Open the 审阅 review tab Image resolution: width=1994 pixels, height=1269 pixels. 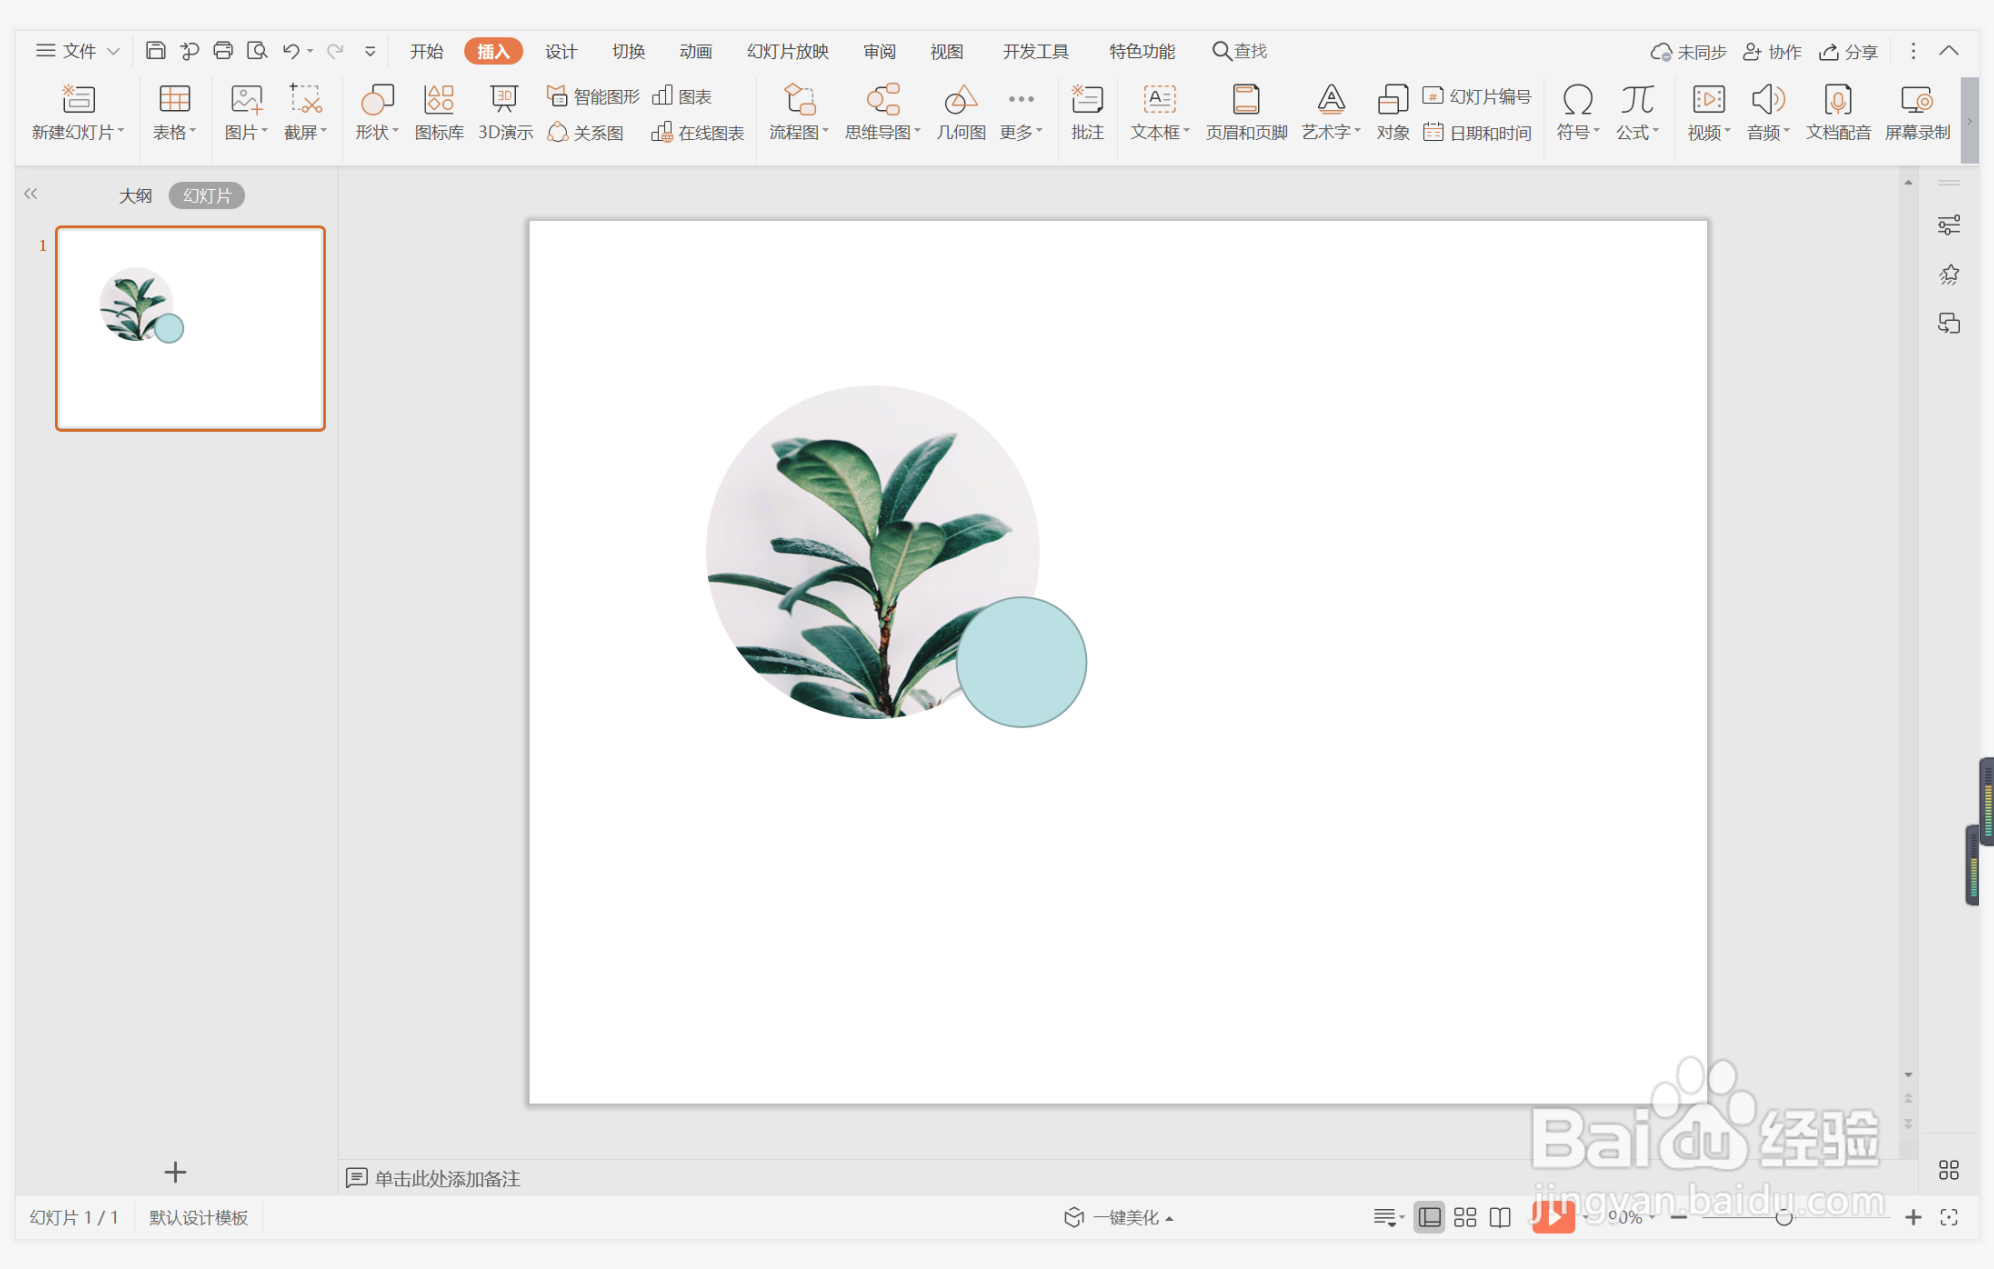879,51
